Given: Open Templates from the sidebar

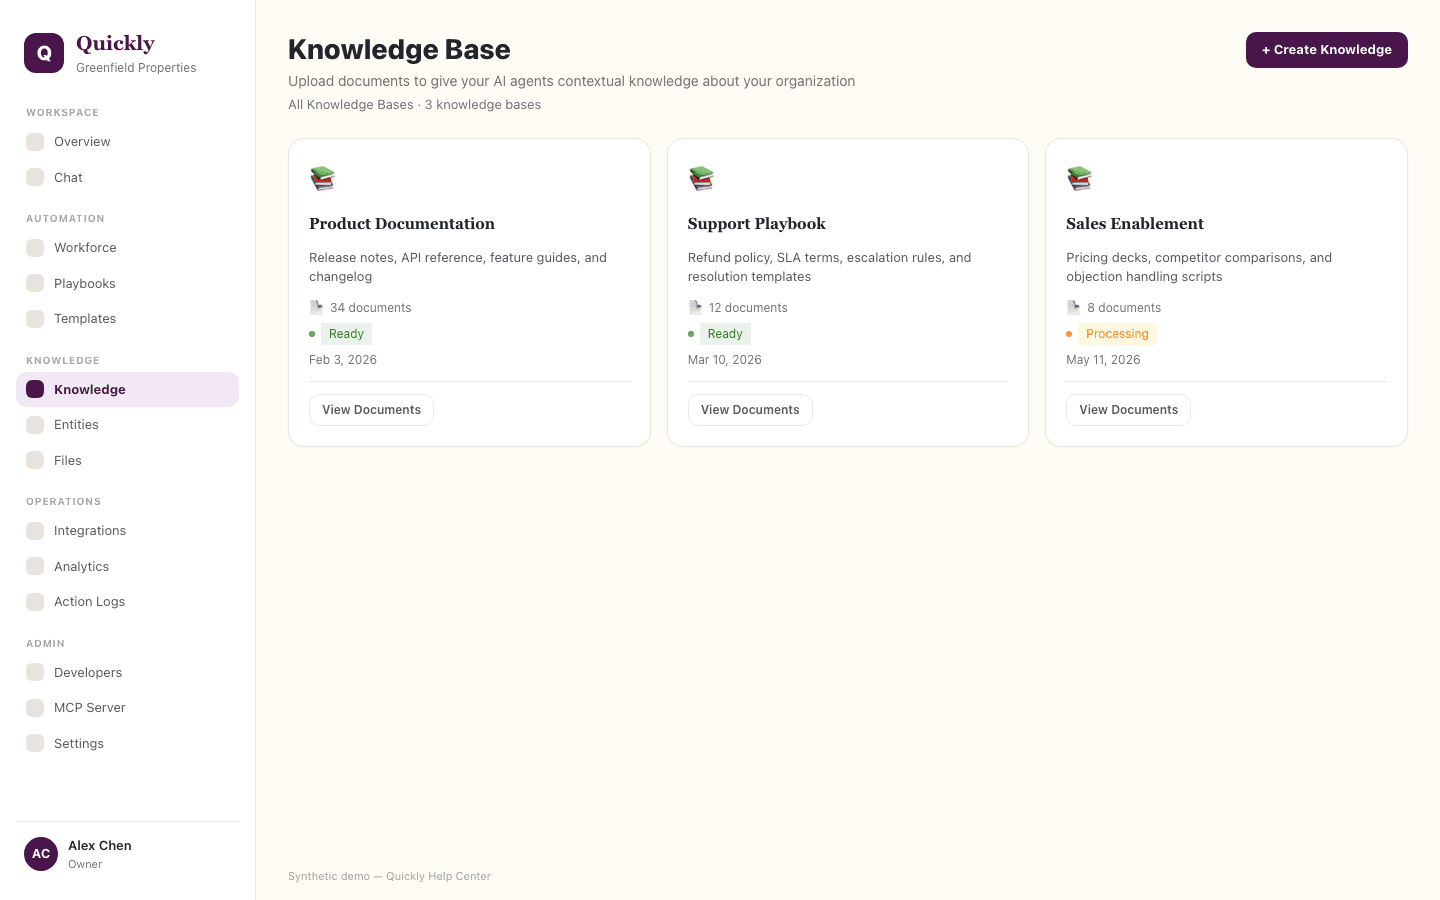Looking at the screenshot, I should coord(127,319).
